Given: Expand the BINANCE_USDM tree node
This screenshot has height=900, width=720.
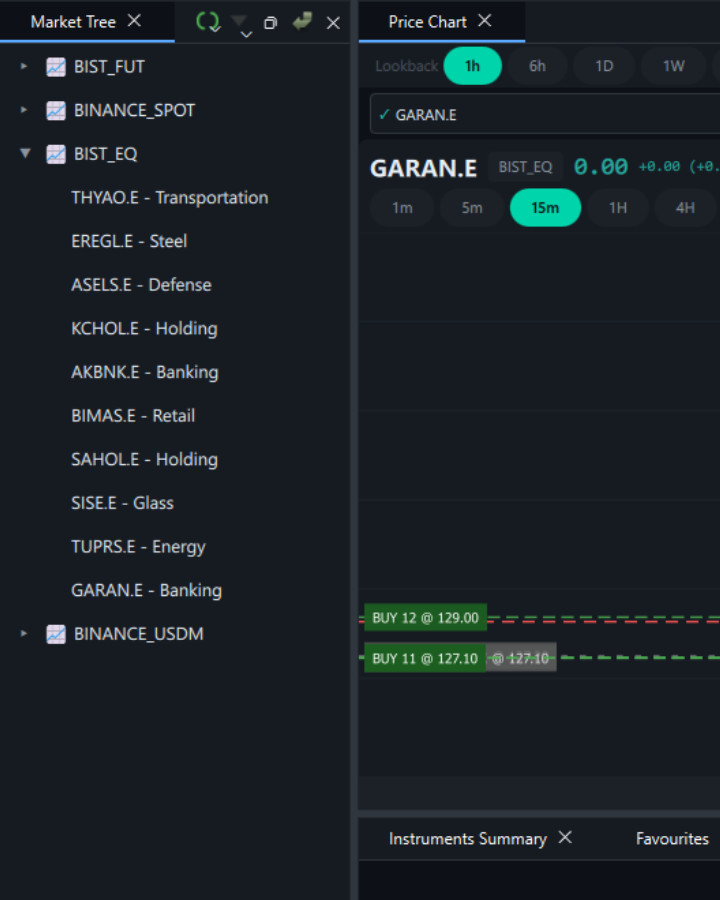Looking at the screenshot, I should tap(24, 634).
